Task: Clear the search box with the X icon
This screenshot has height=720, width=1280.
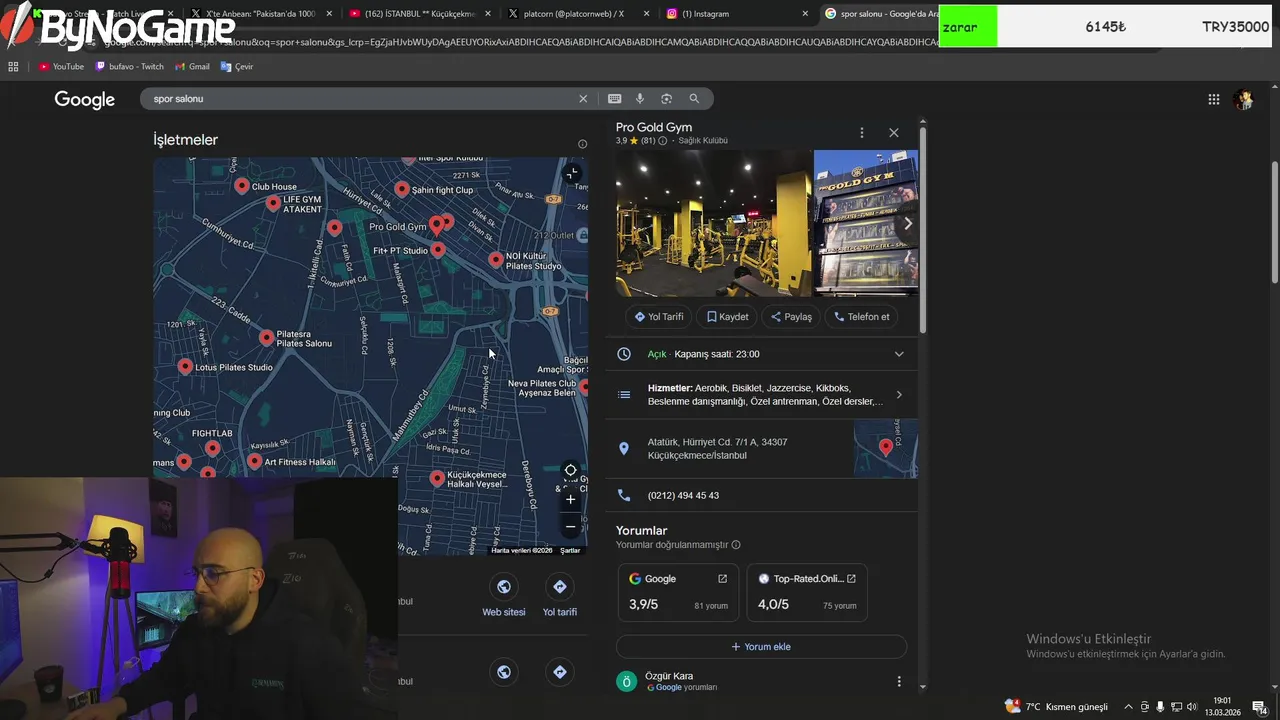Action: [583, 99]
